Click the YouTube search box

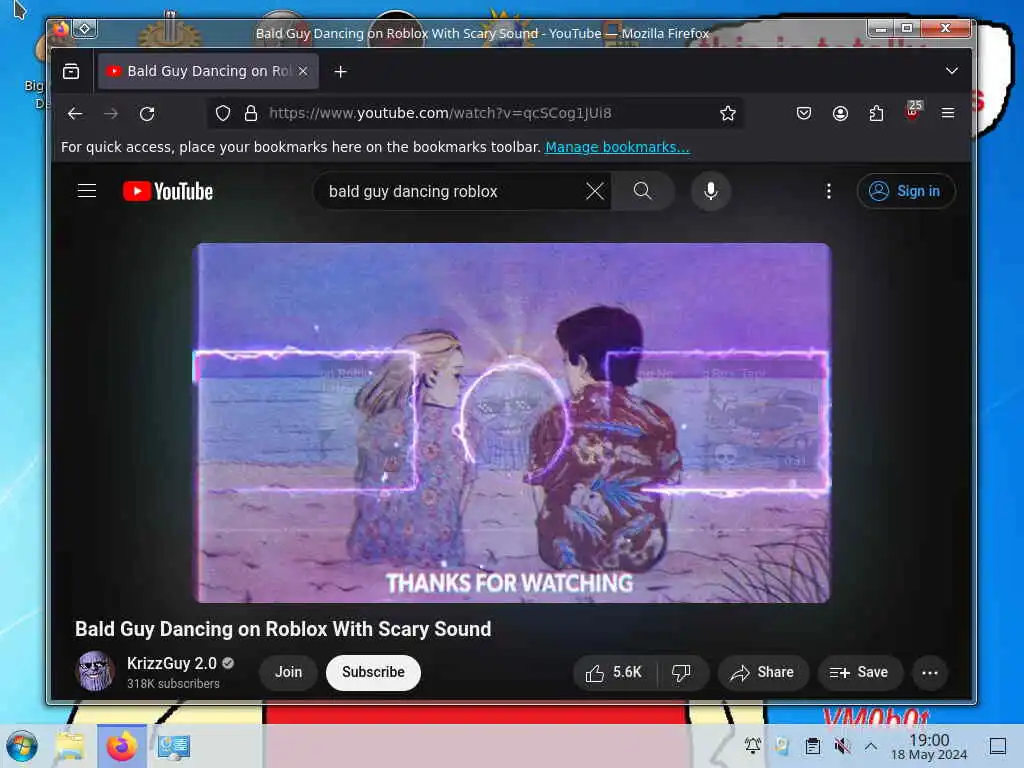[451, 191]
